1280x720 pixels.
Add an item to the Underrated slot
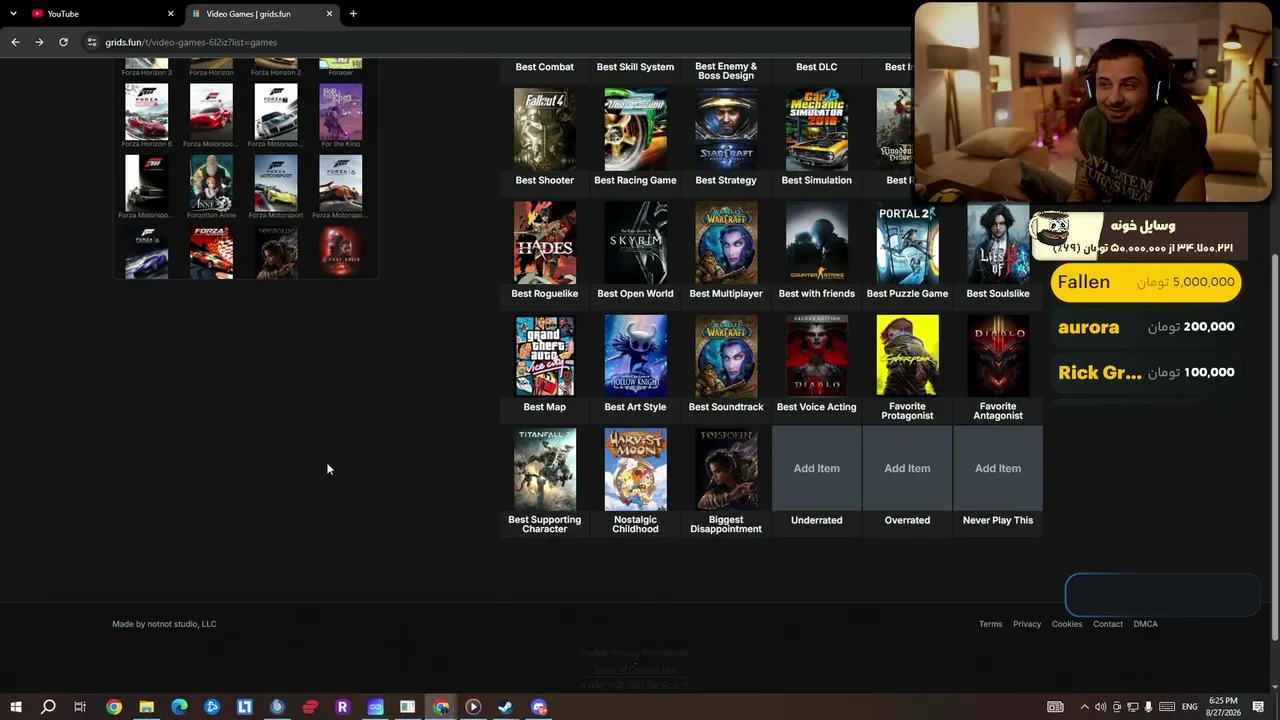tap(817, 468)
